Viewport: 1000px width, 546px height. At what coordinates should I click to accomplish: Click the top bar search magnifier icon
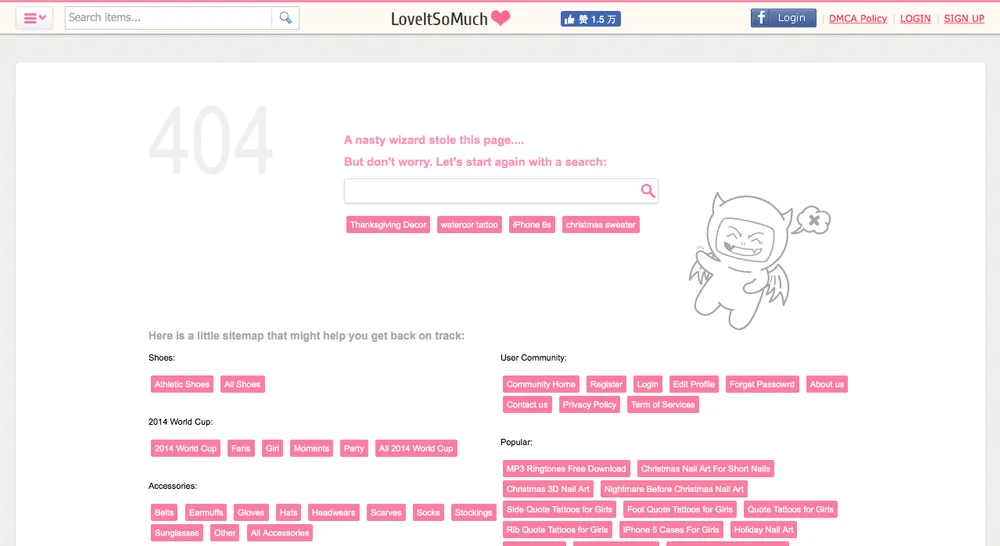(x=285, y=18)
